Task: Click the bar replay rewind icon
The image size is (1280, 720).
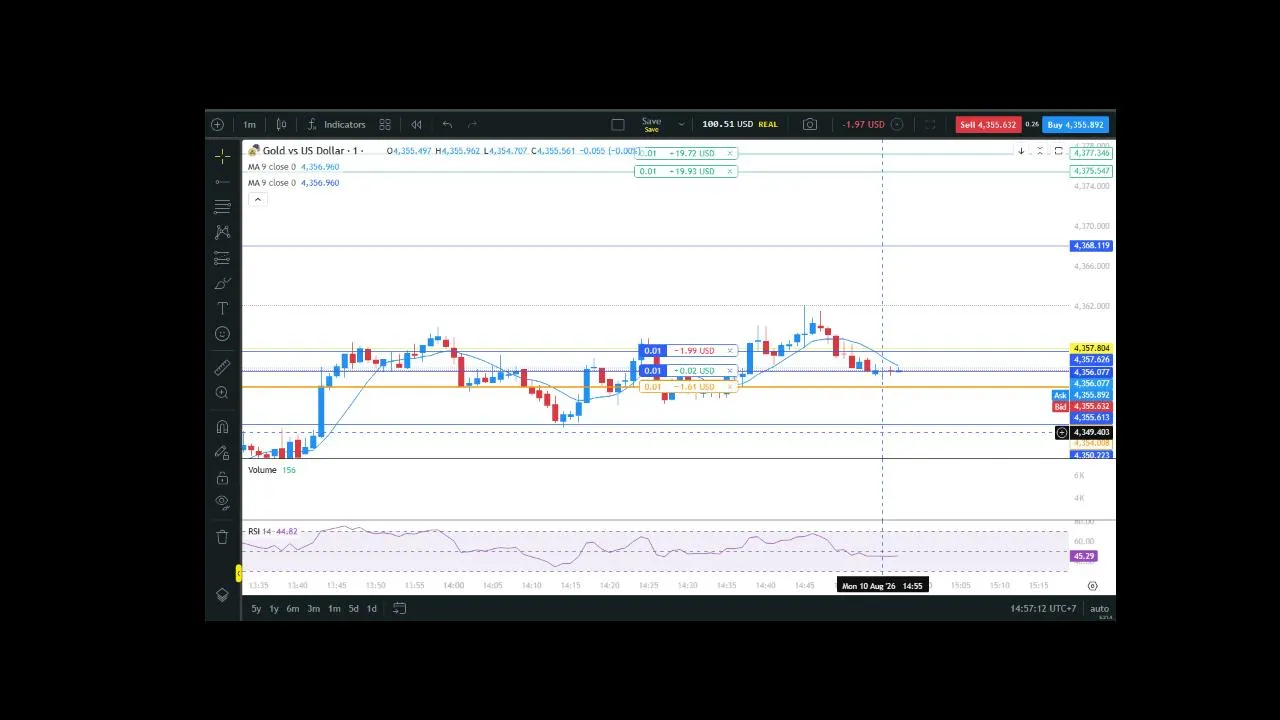Action: (416, 125)
